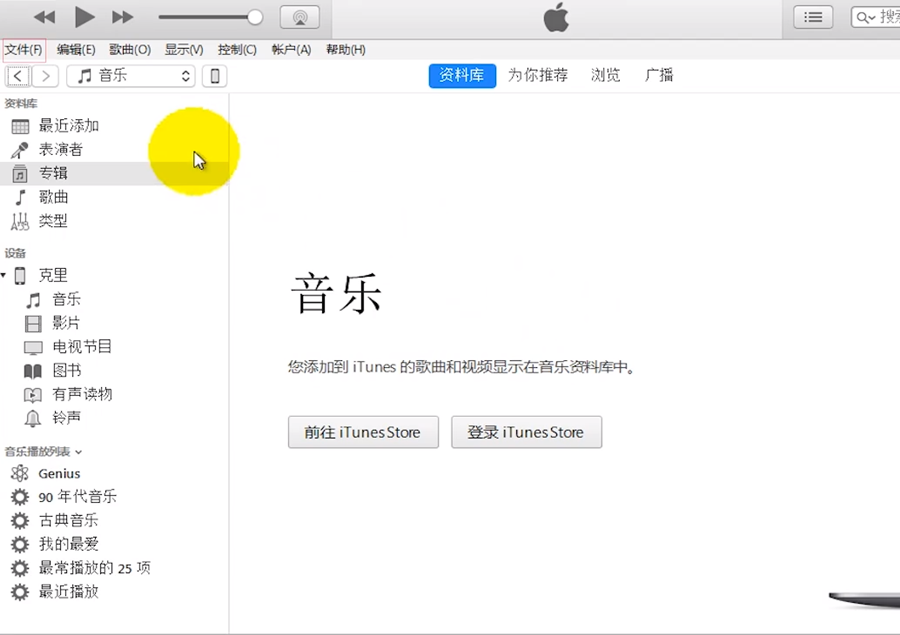
Task: Skip forward with the fast-forward button
Action: point(122,17)
